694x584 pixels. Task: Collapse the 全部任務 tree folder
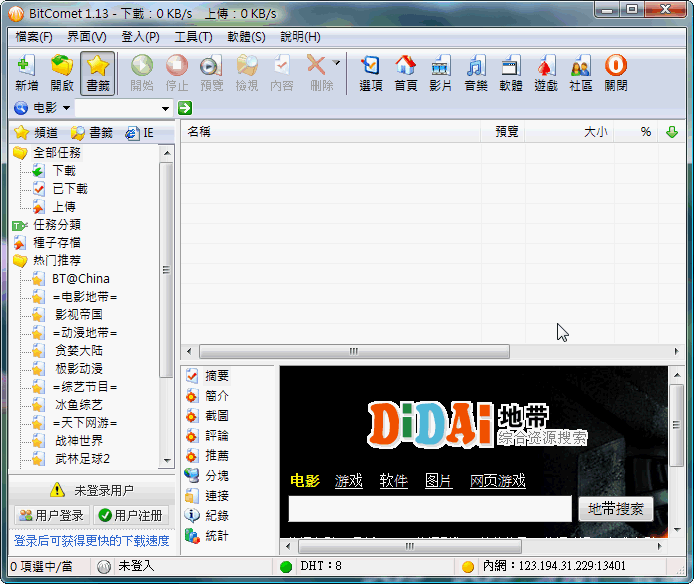click(x=20, y=153)
